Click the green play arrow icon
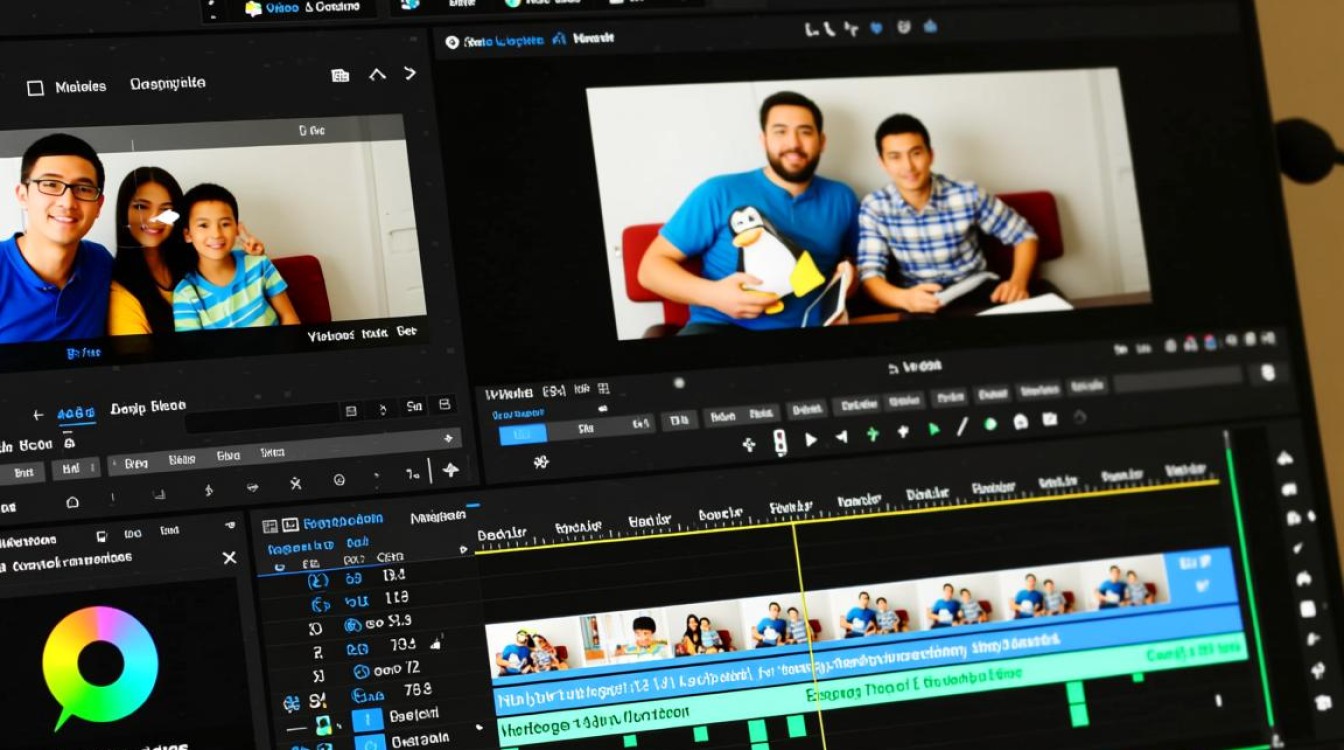Viewport: 1344px width, 750px height. click(934, 429)
